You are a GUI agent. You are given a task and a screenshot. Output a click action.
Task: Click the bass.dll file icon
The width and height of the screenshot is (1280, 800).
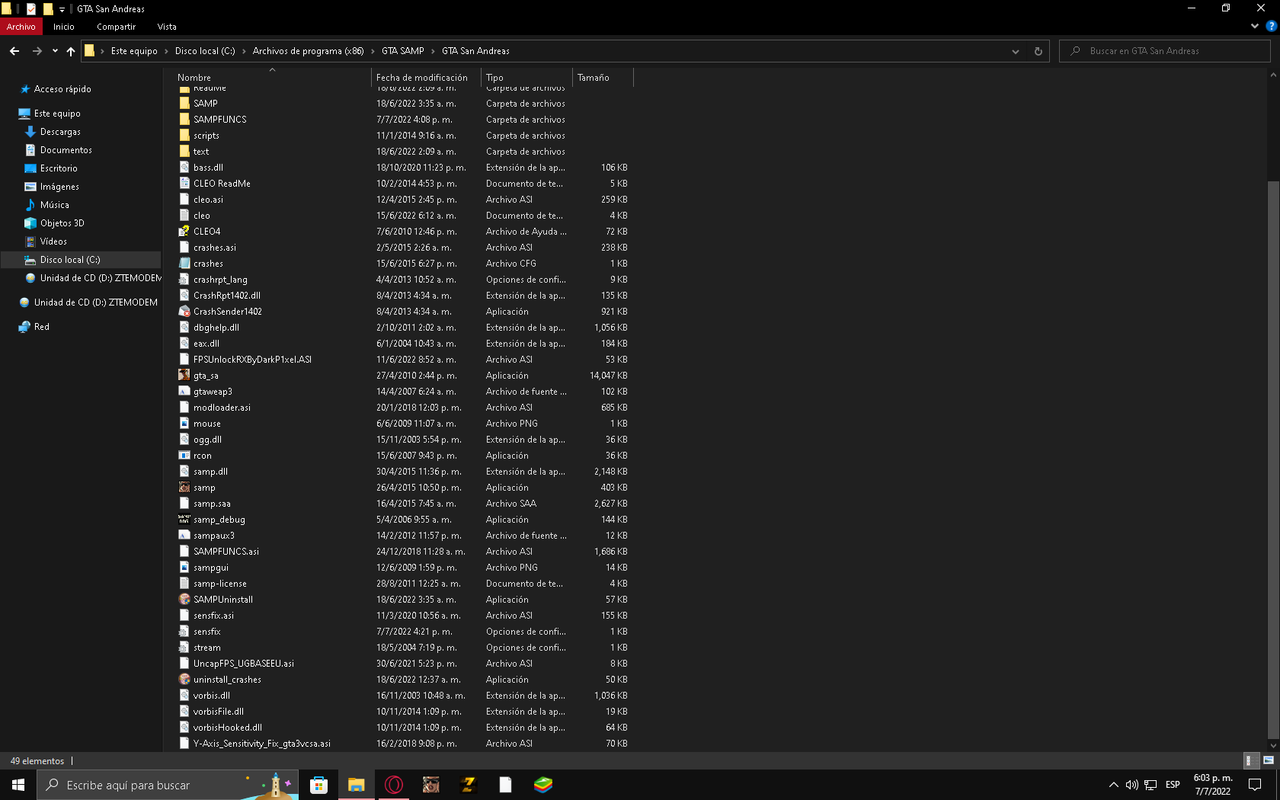pyautogui.click(x=184, y=167)
